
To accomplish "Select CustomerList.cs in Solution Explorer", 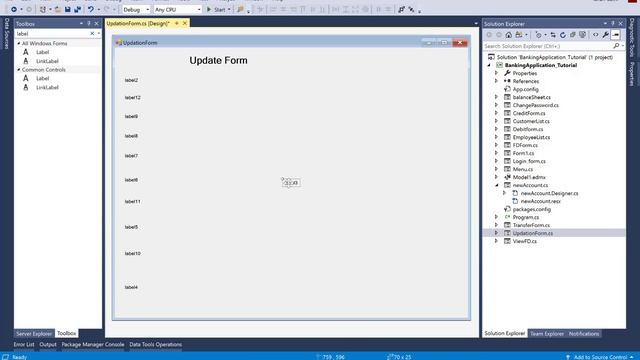I will [x=531, y=121].
